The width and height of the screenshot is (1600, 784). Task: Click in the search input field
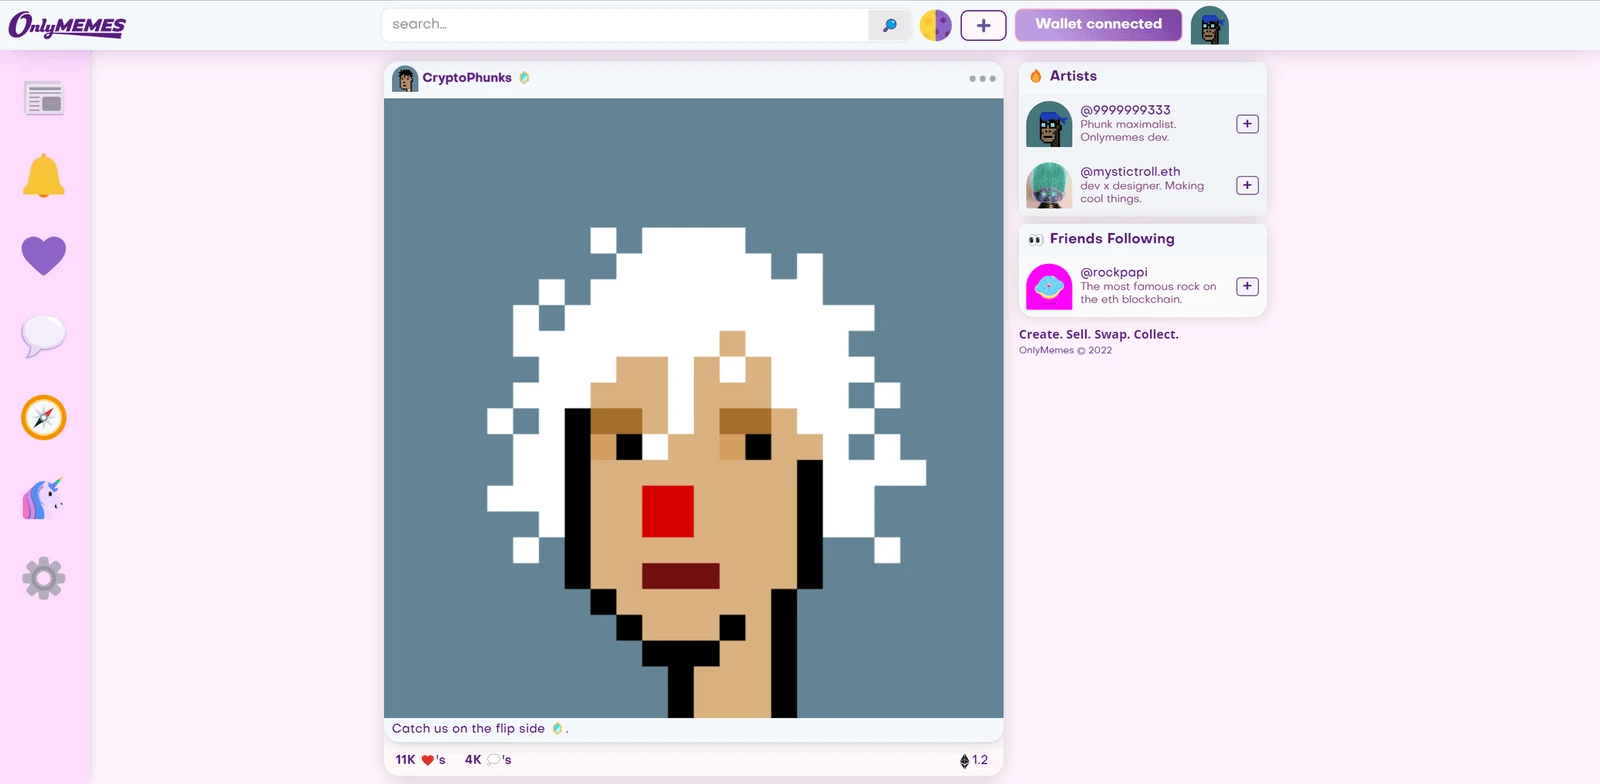625,25
